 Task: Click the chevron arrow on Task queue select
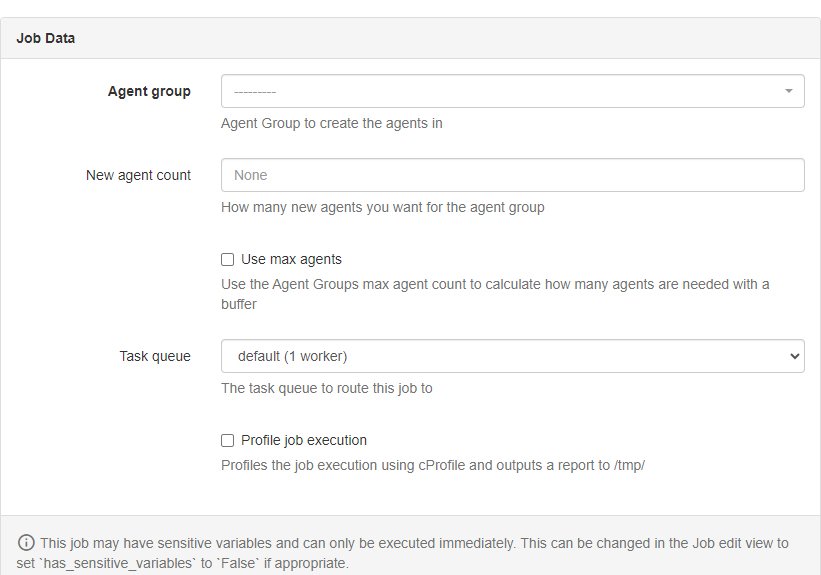point(794,356)
